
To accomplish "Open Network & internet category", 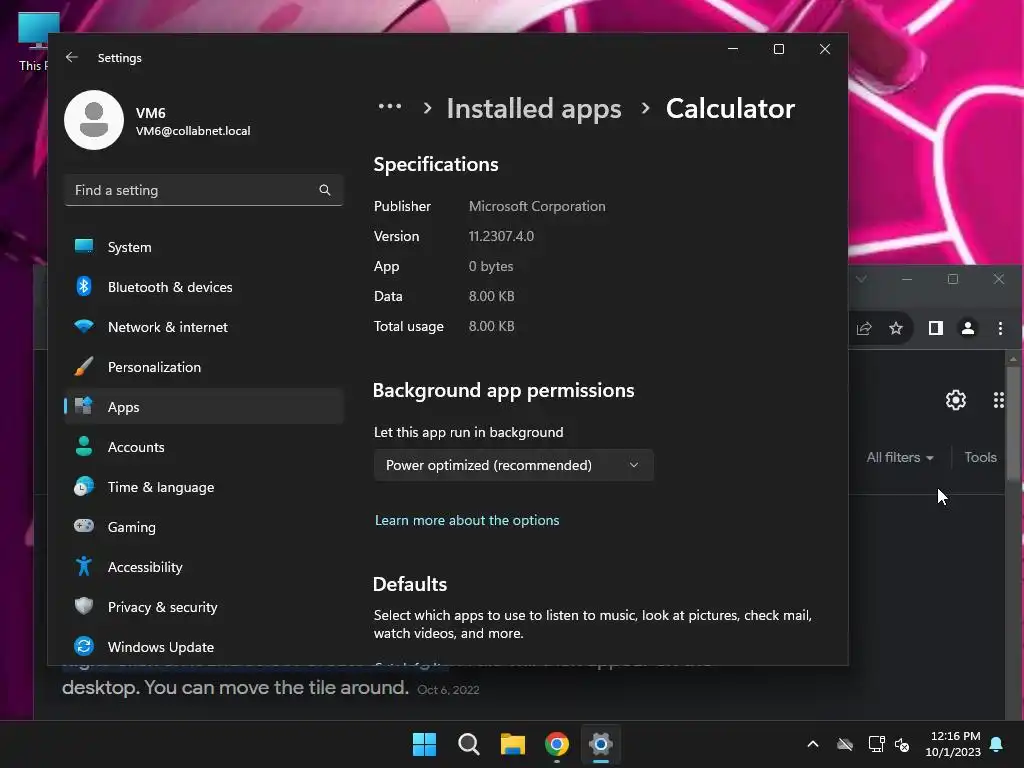I will (x=204, y=327).
